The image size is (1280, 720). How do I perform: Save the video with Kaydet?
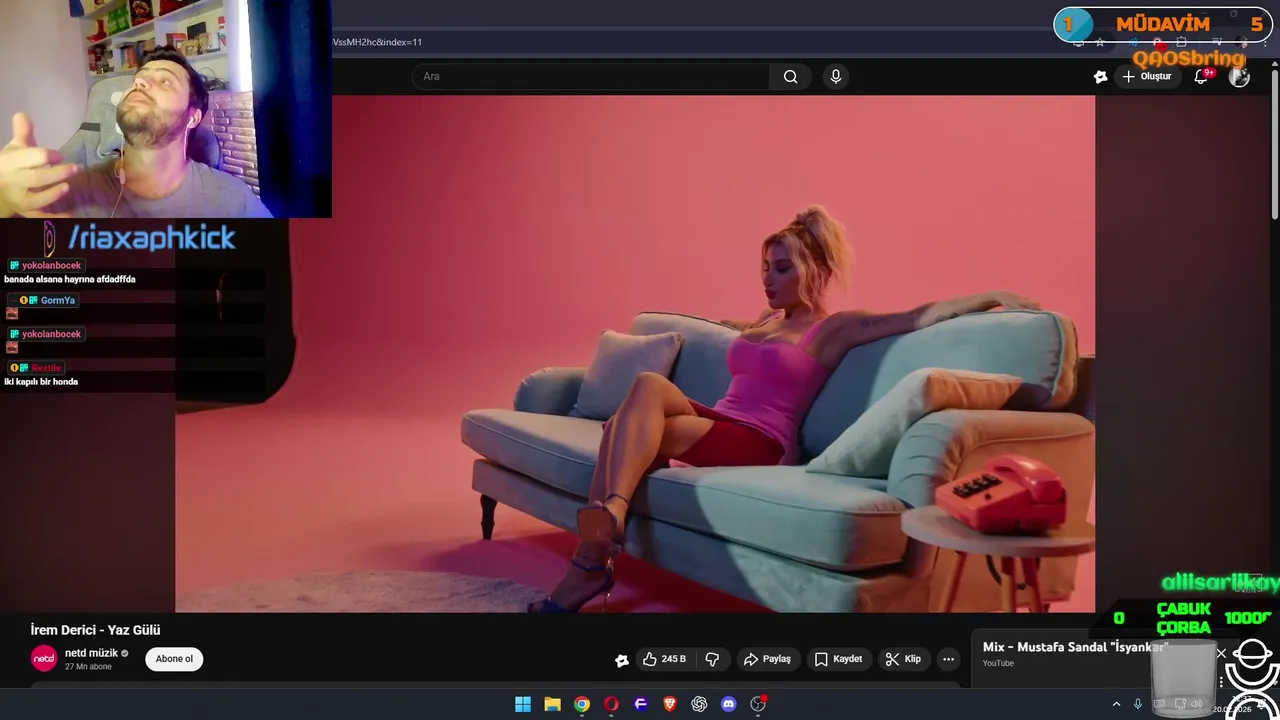(838, 659)
